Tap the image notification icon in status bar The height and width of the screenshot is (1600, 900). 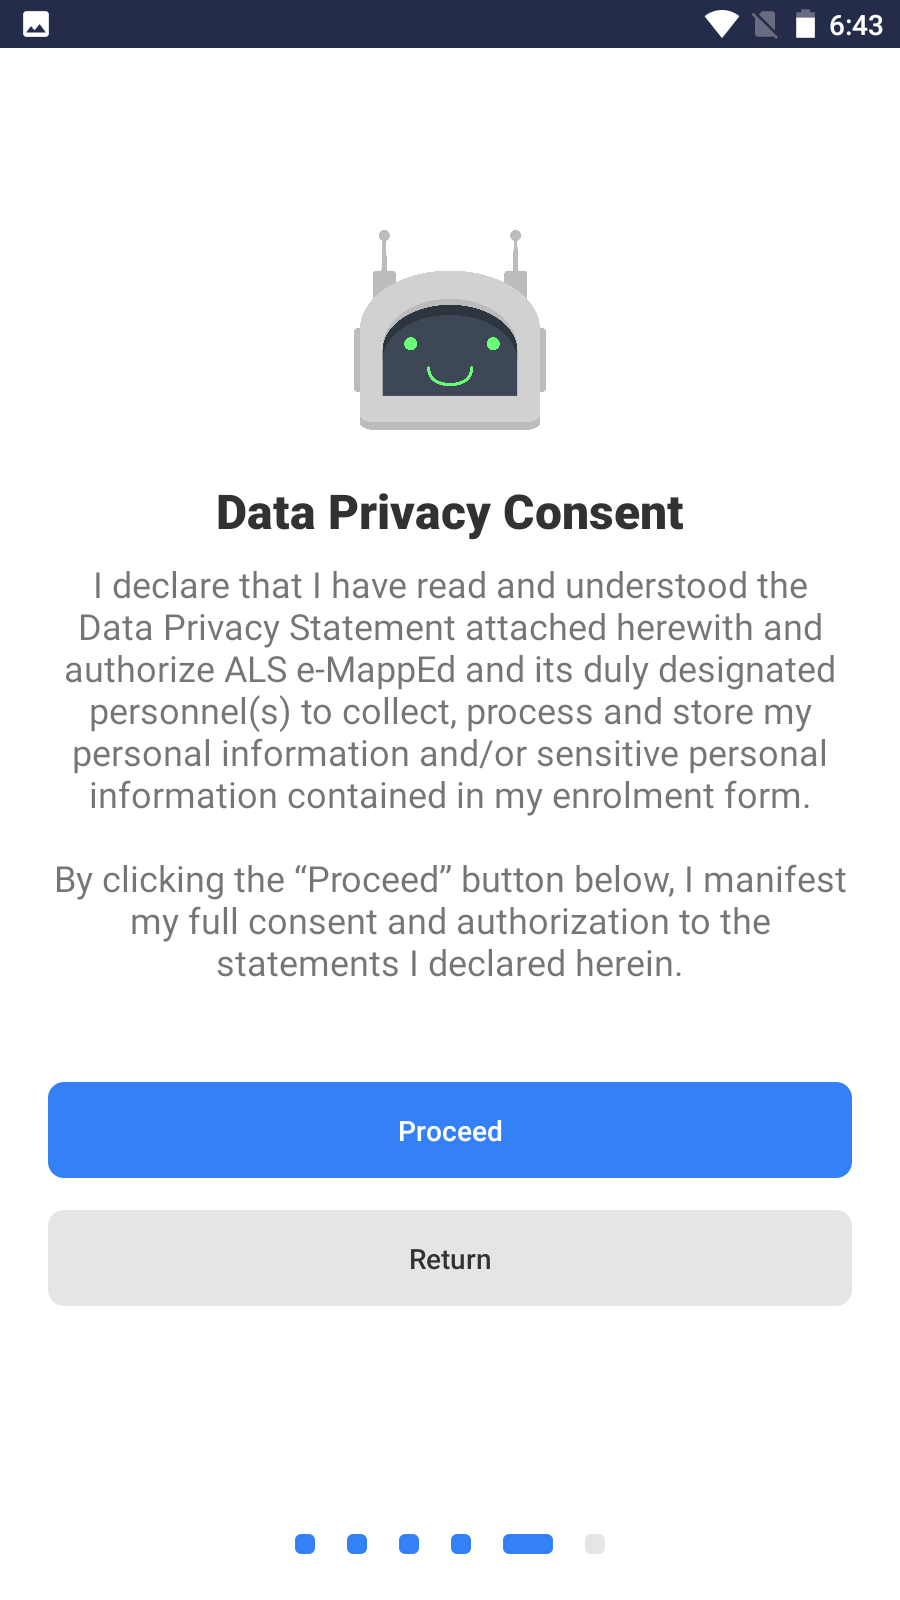coord(36,24)
